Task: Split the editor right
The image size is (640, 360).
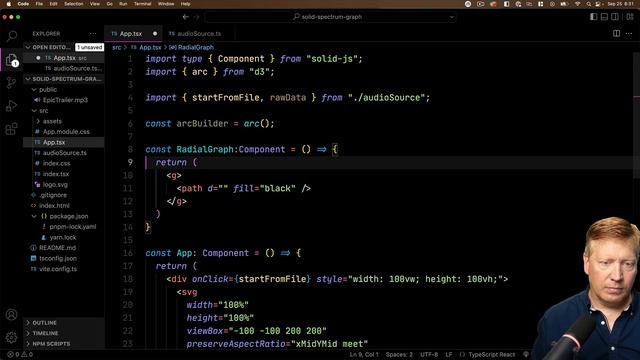Action: pyautogui.click(x=616, y=33)
